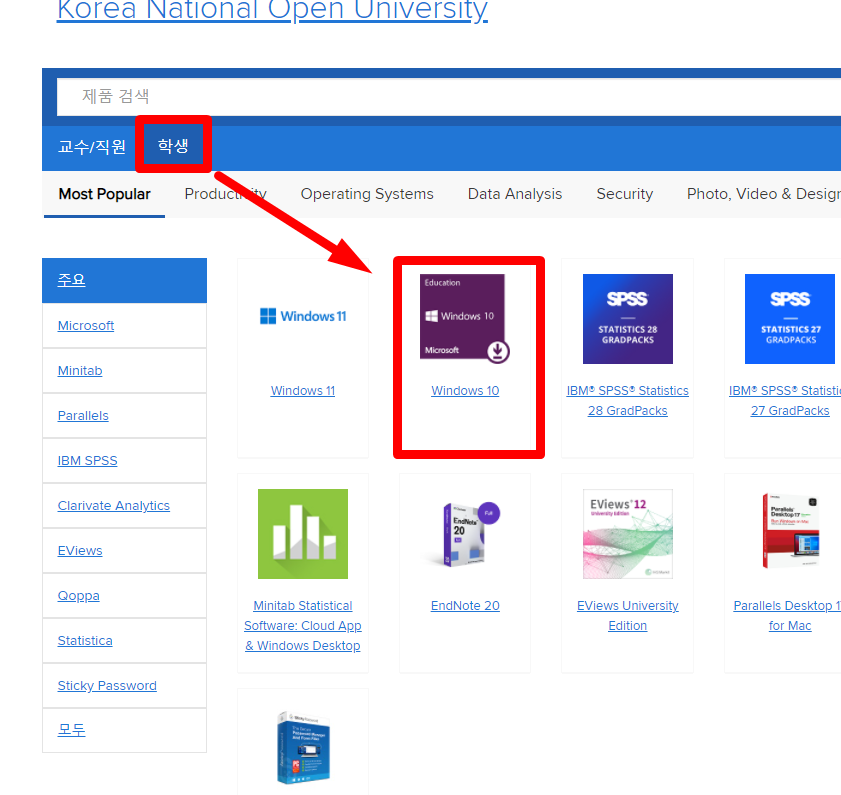Open the Sticky Password box image

click(x=303, y=748)
